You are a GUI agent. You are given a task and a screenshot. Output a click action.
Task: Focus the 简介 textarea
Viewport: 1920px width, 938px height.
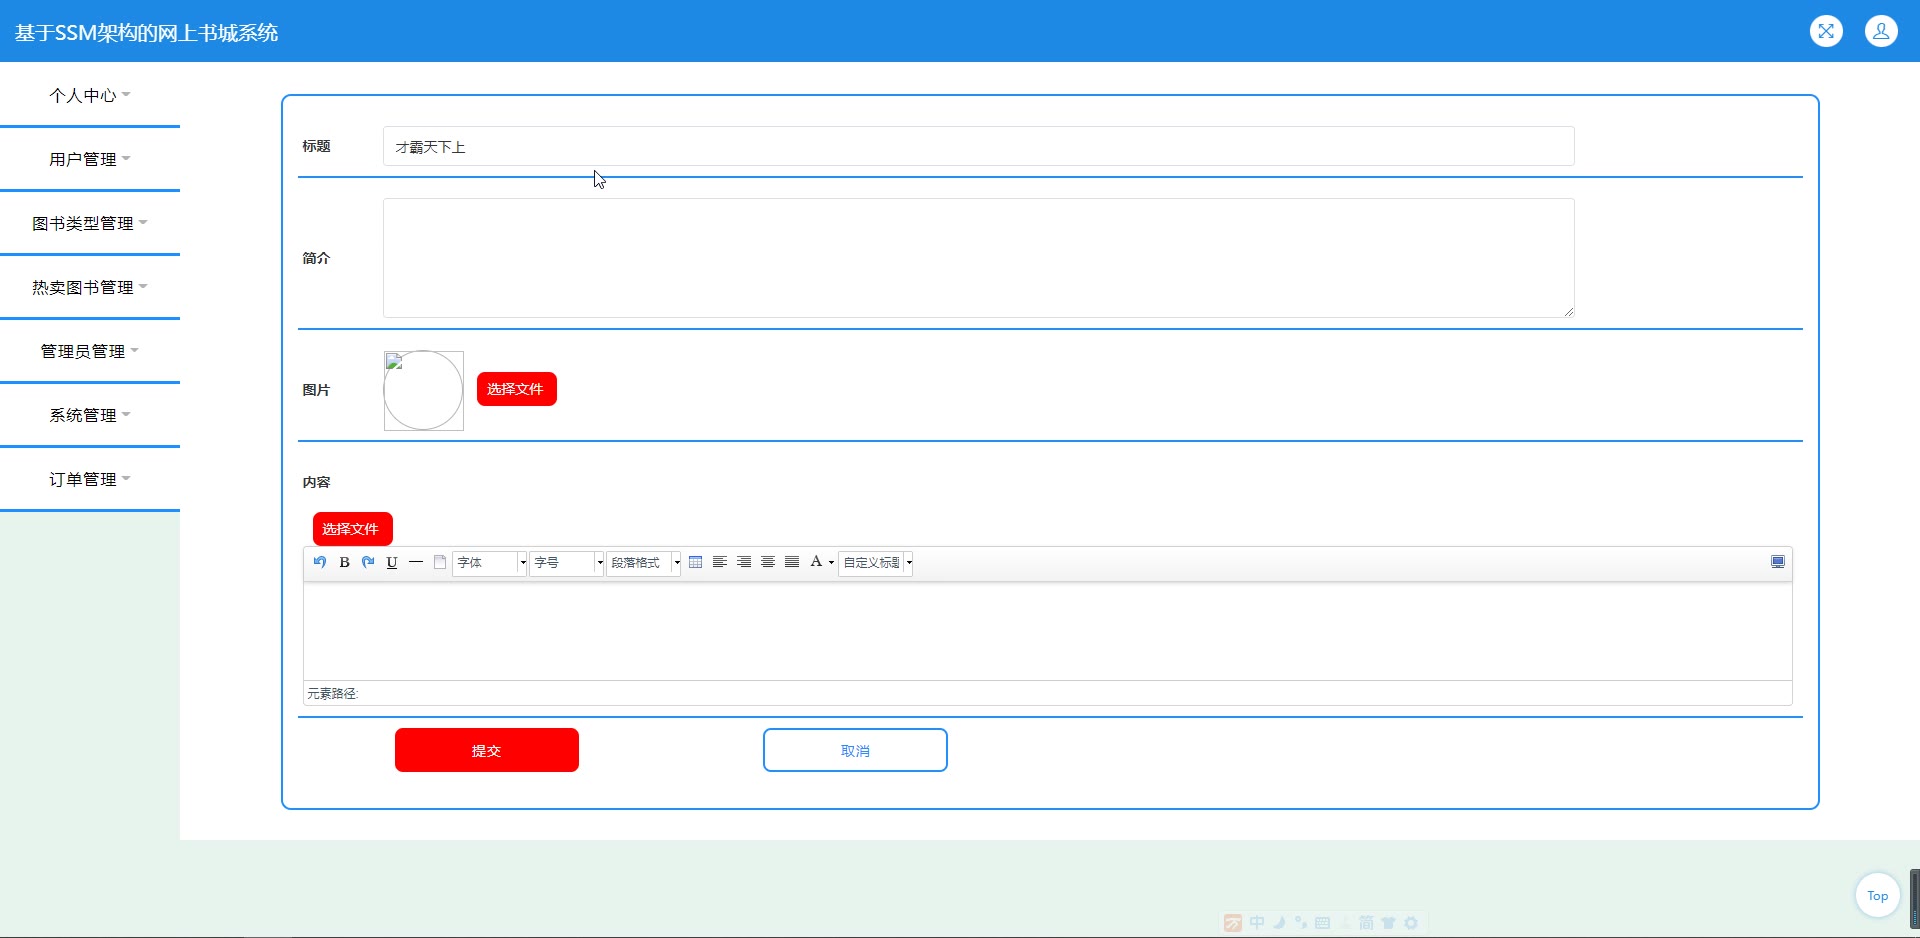tap(978, 258)
